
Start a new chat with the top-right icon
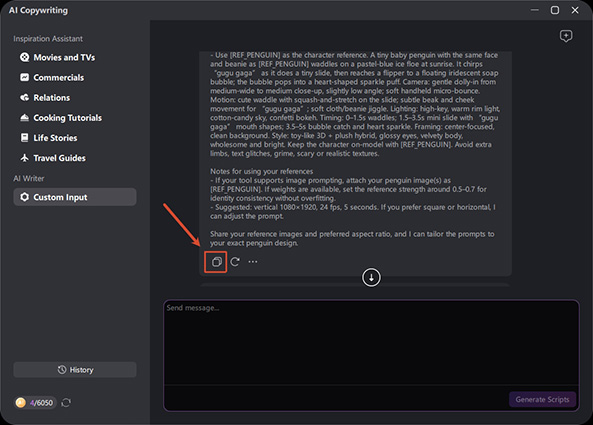tap(566, 36)
